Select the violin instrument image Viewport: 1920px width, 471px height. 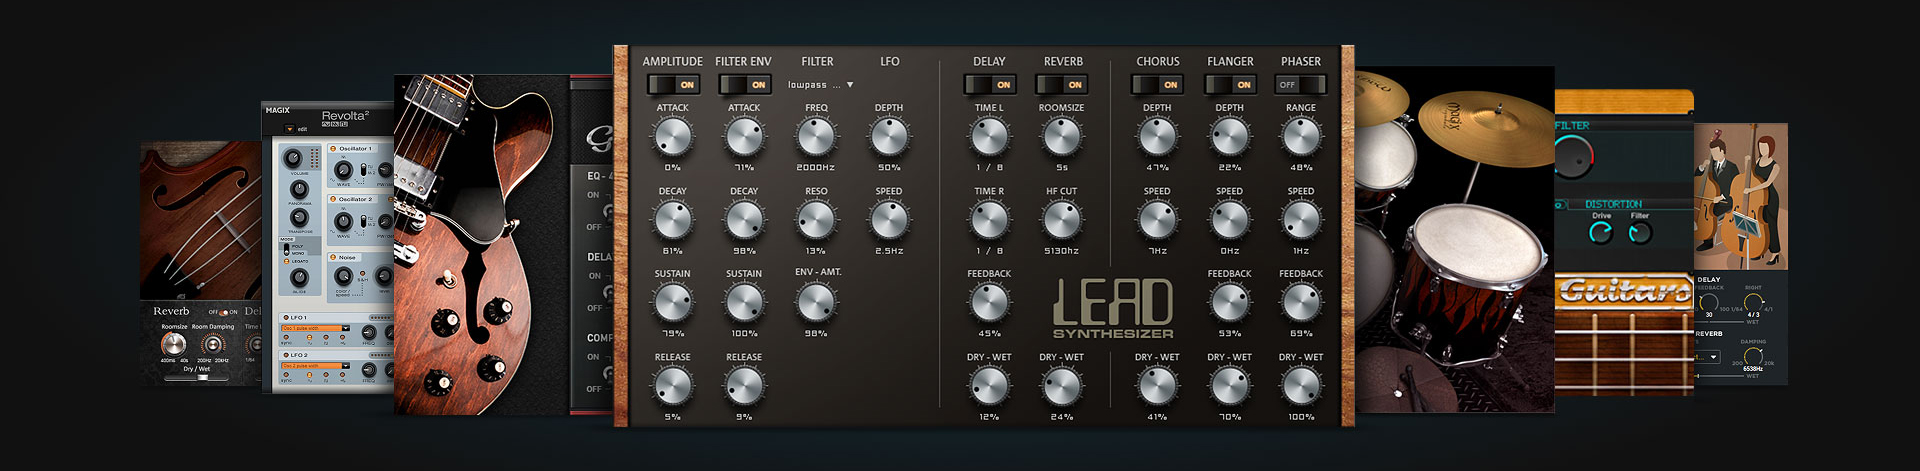[x=200, y=220]
